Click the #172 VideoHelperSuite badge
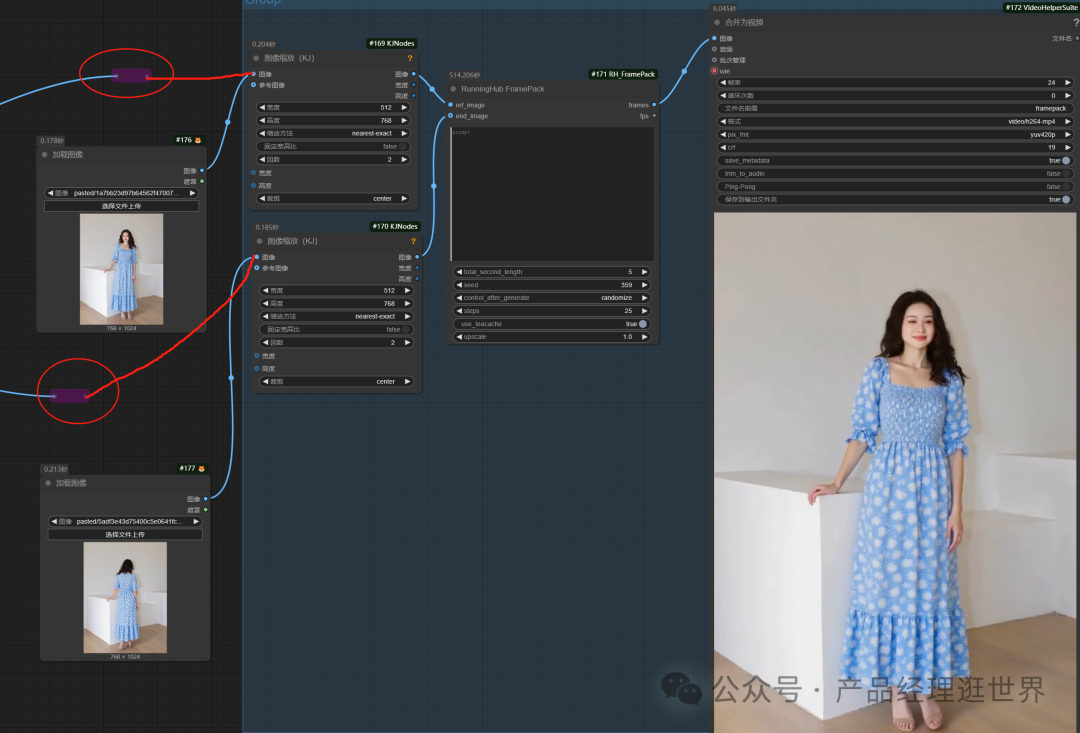The image size is (1080, 733). tap(1040, 8)
